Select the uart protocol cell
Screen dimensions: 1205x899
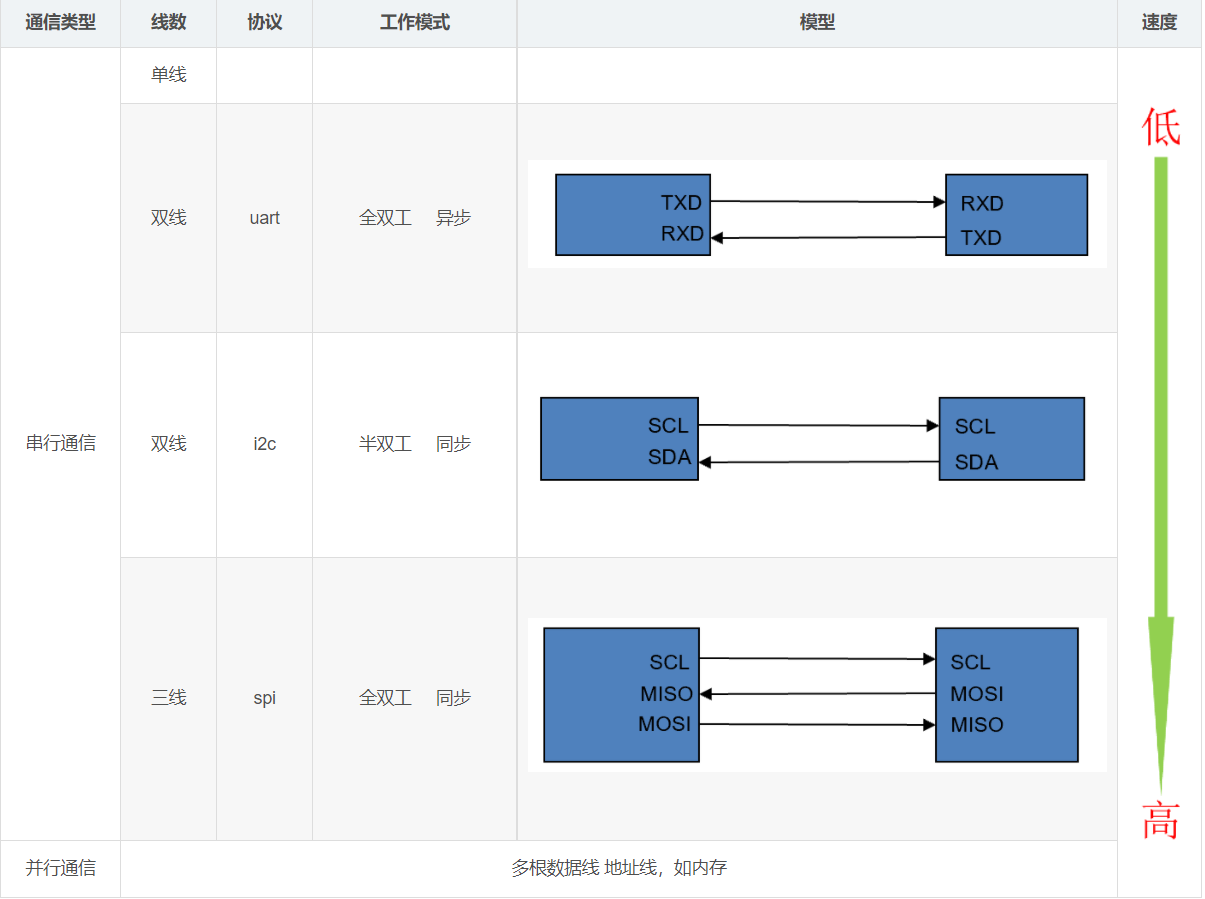[264, 218]
